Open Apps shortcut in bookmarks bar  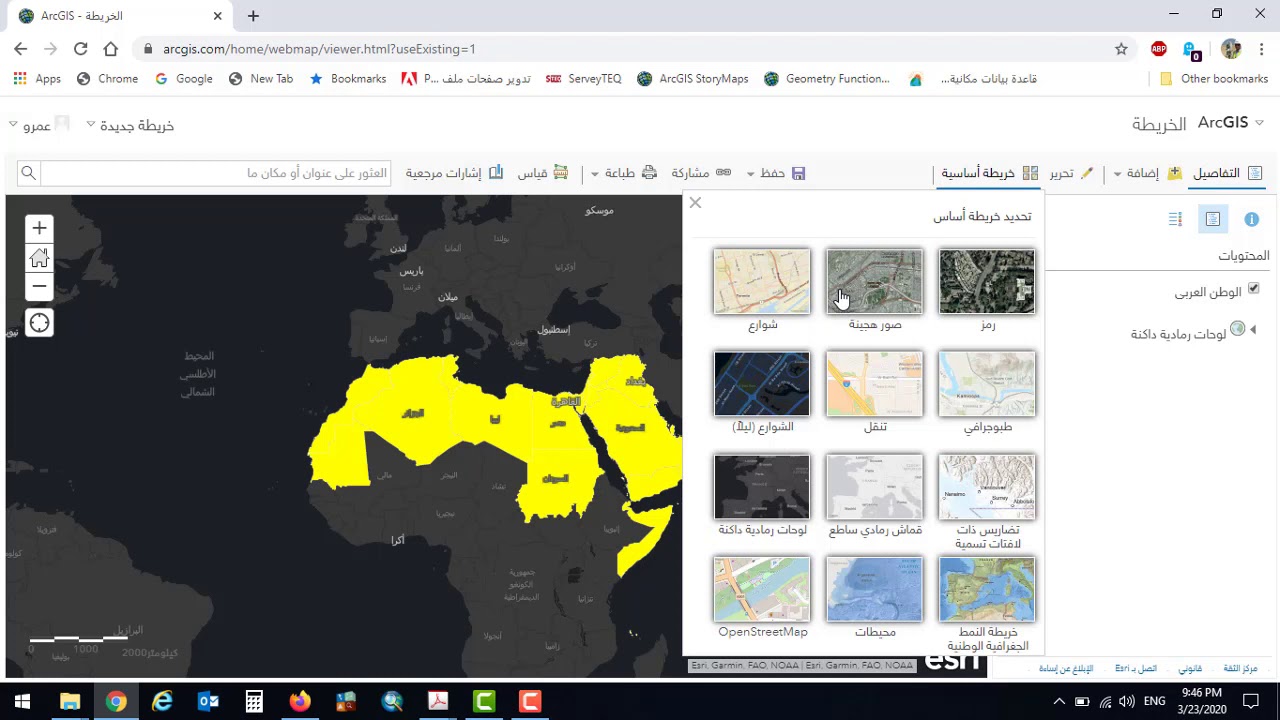(x=37, y=79)
